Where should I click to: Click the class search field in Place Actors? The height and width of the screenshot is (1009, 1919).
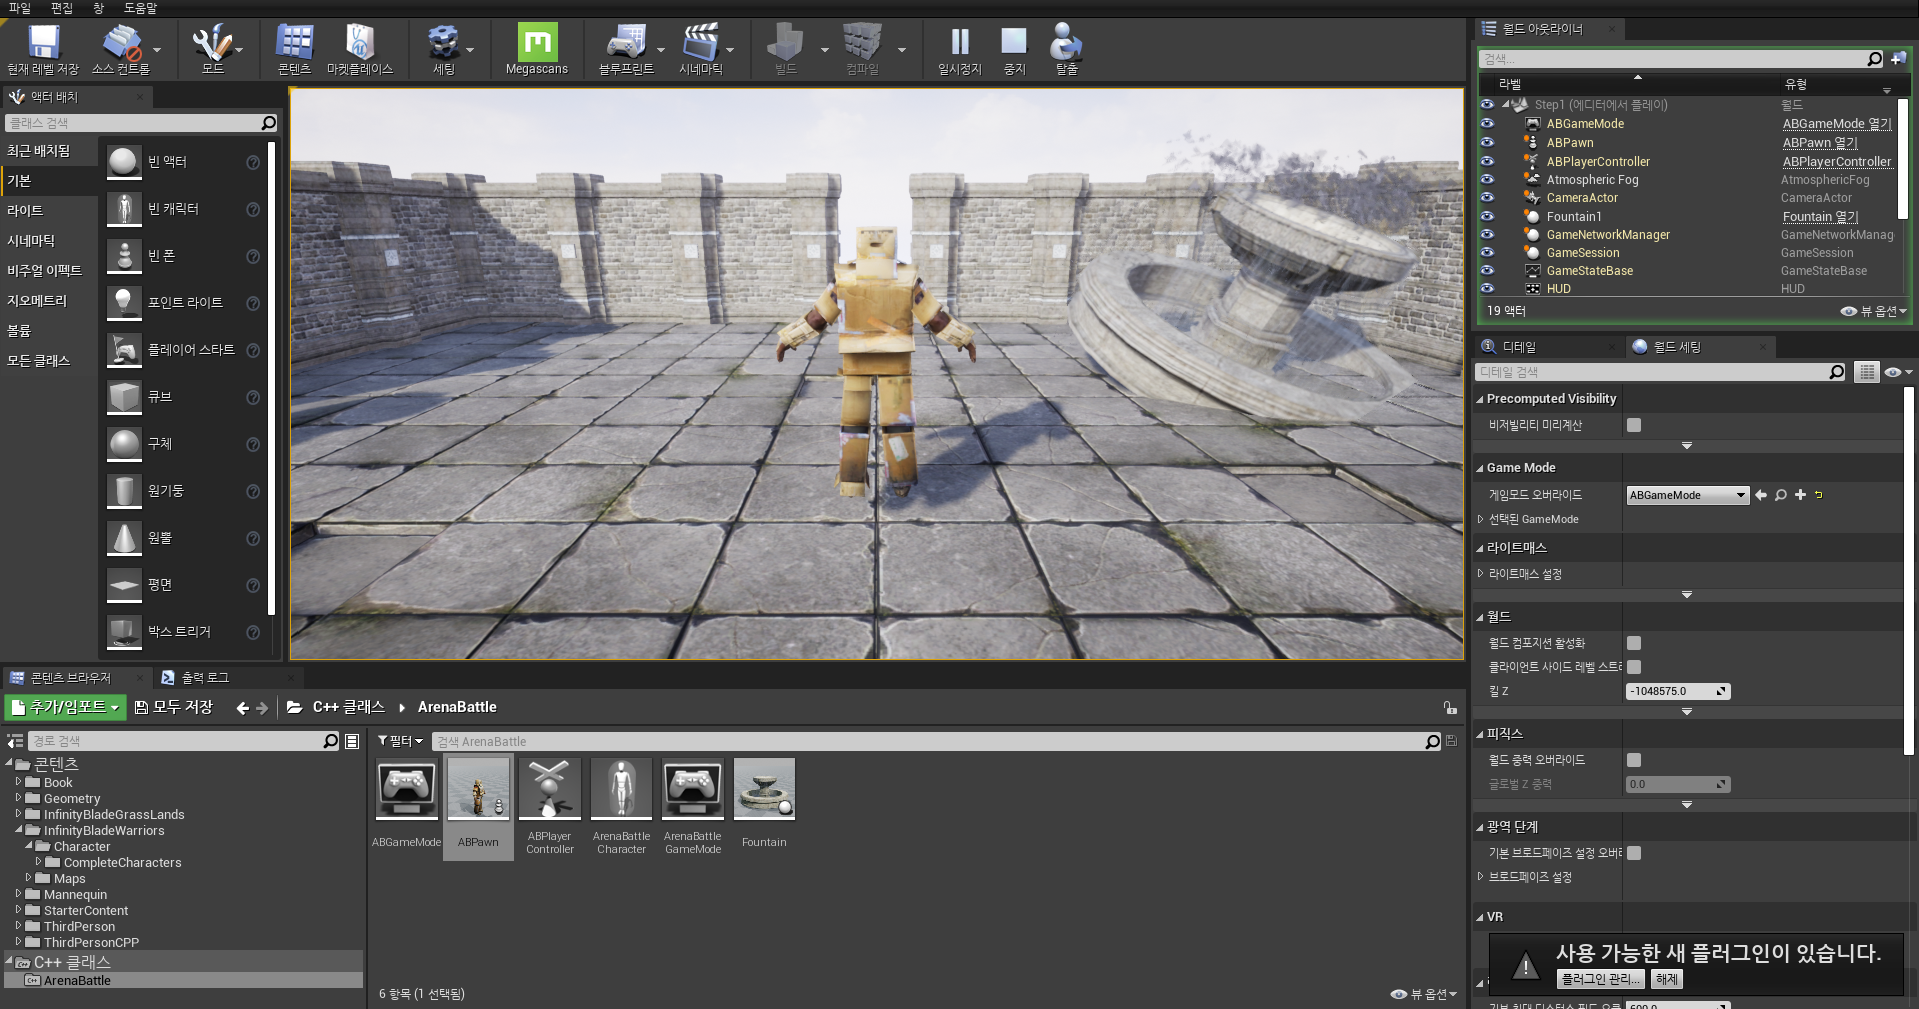point(132,123)
